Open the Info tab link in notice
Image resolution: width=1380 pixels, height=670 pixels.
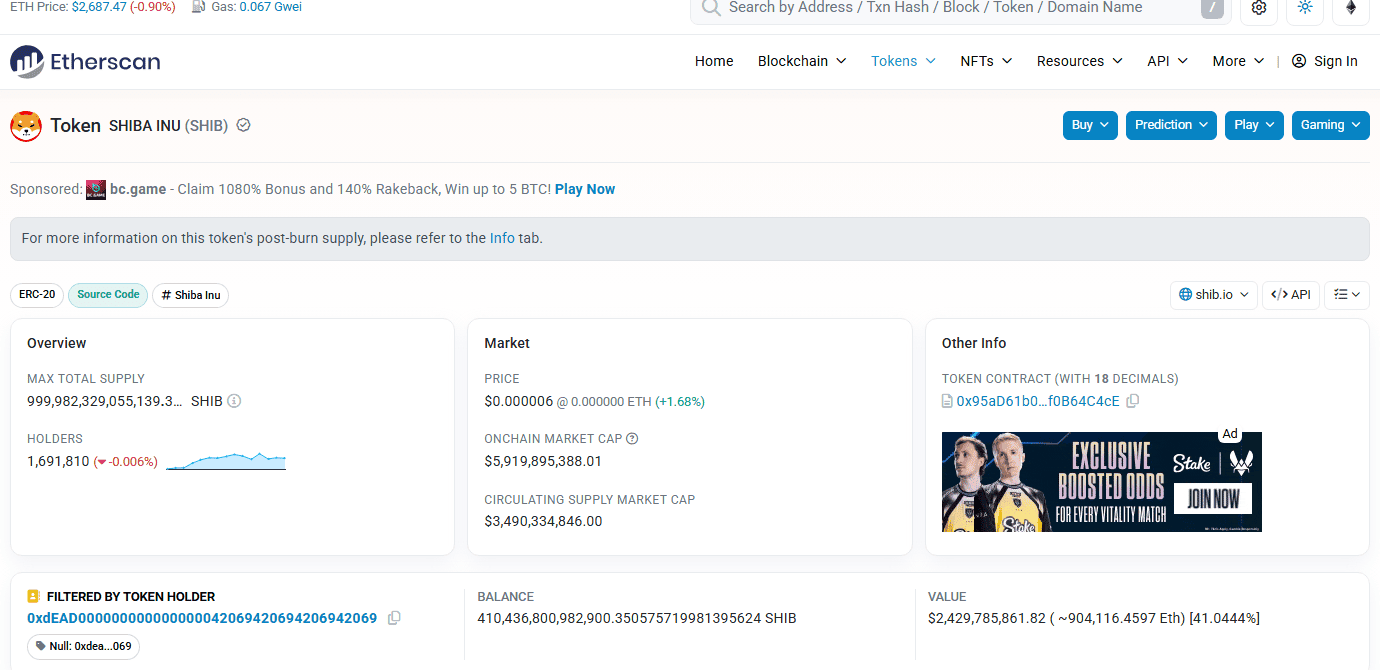(x=502, y=238)
